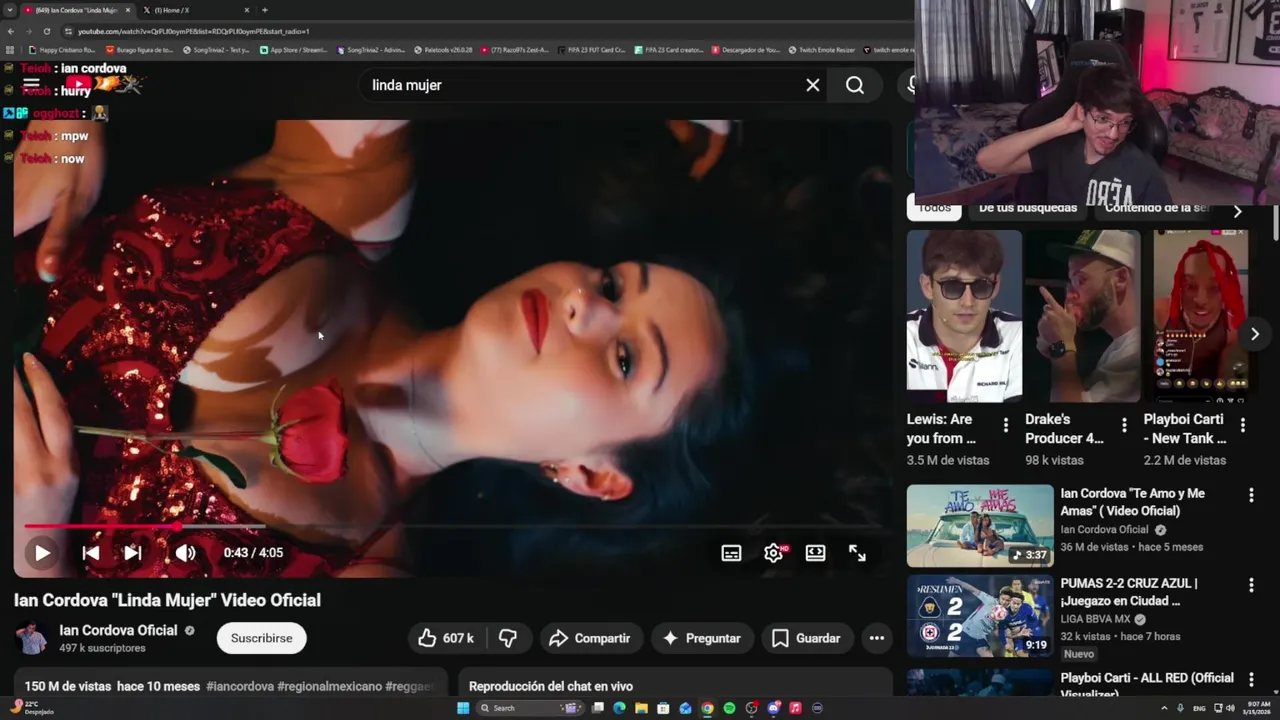Select the 'De tus búsquedas' filter chip

tap(1028, 209)
